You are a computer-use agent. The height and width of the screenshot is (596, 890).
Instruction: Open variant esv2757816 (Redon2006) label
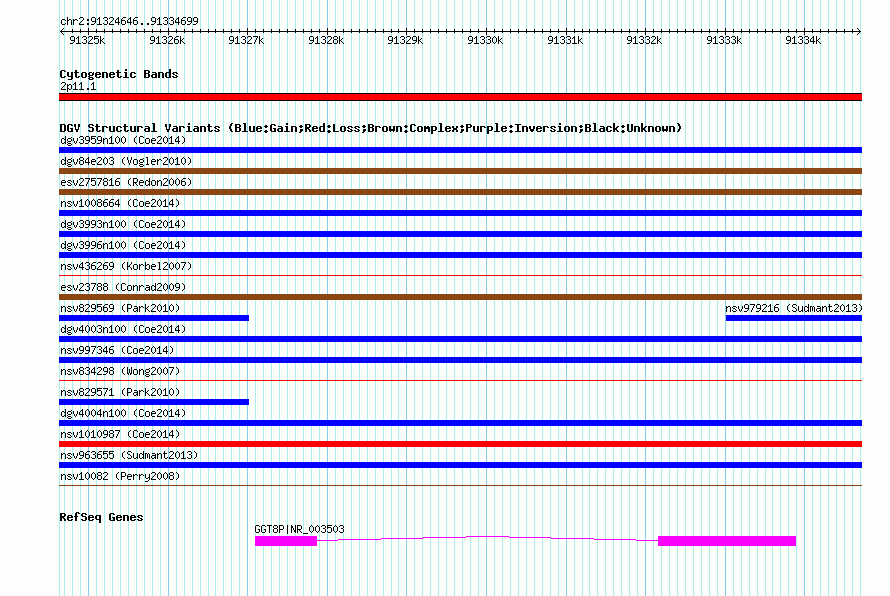tap(126, 182)
